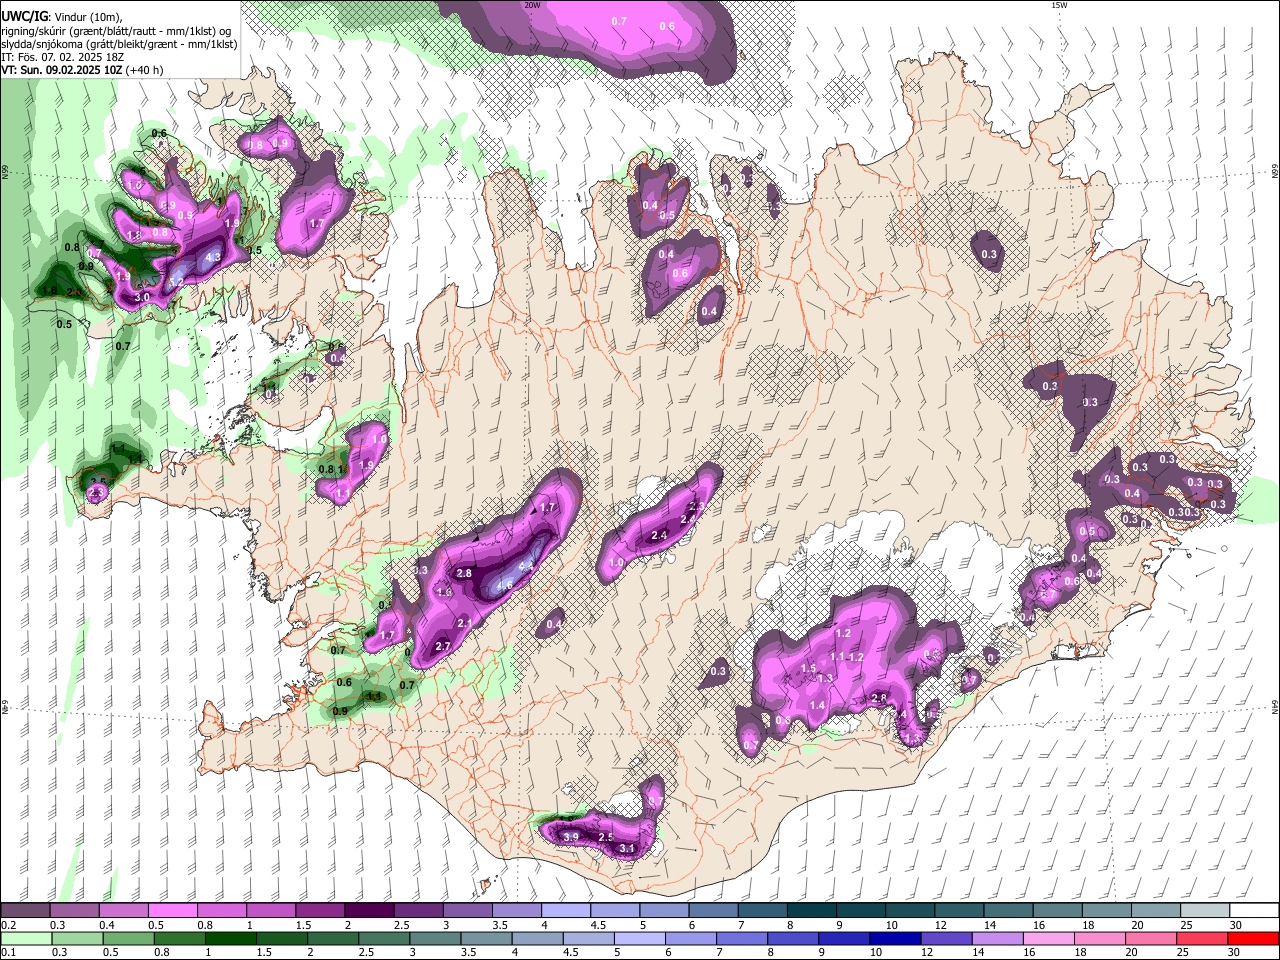
Task: Click the 'slydda/snjókoma' legend description line
Action: [120, 44]
